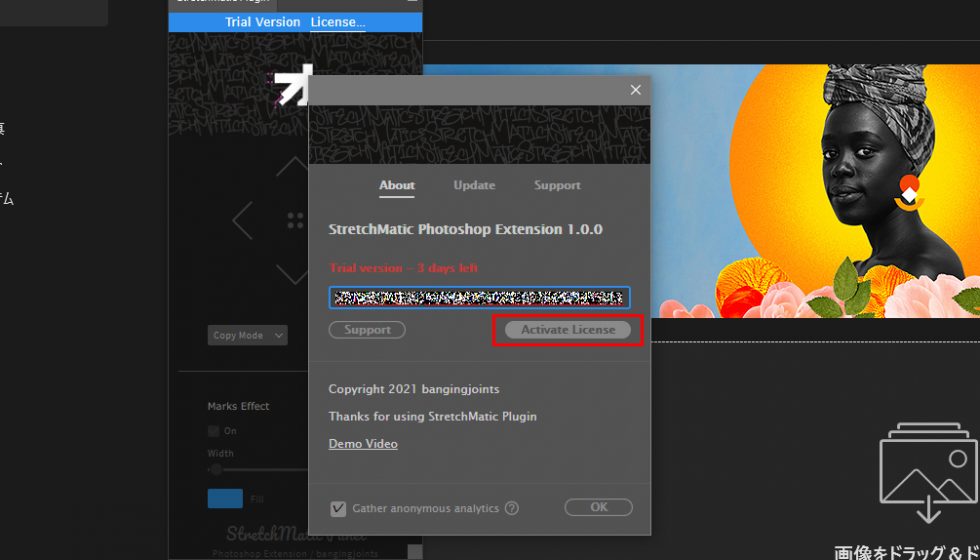Image resolution: width=980 pixels, height=560 pixels.
Task: Click the stretch up arrow icon
Action: [292, 167]
